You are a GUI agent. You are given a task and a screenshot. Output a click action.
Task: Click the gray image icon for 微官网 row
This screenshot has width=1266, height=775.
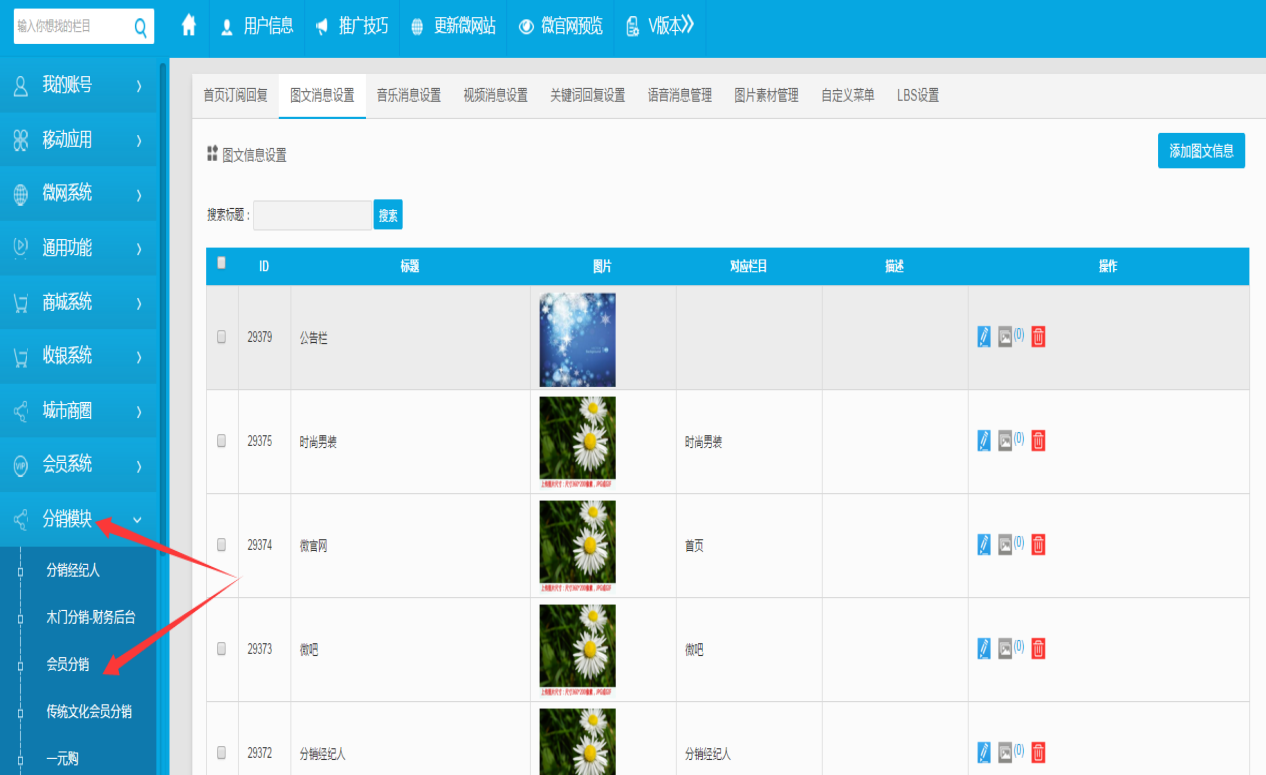point(1006,545)
